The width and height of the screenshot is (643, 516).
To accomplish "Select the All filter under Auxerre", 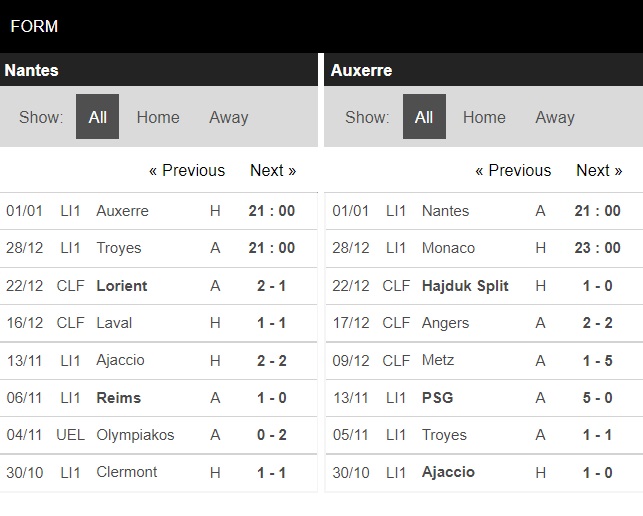I will click(424, 116).
